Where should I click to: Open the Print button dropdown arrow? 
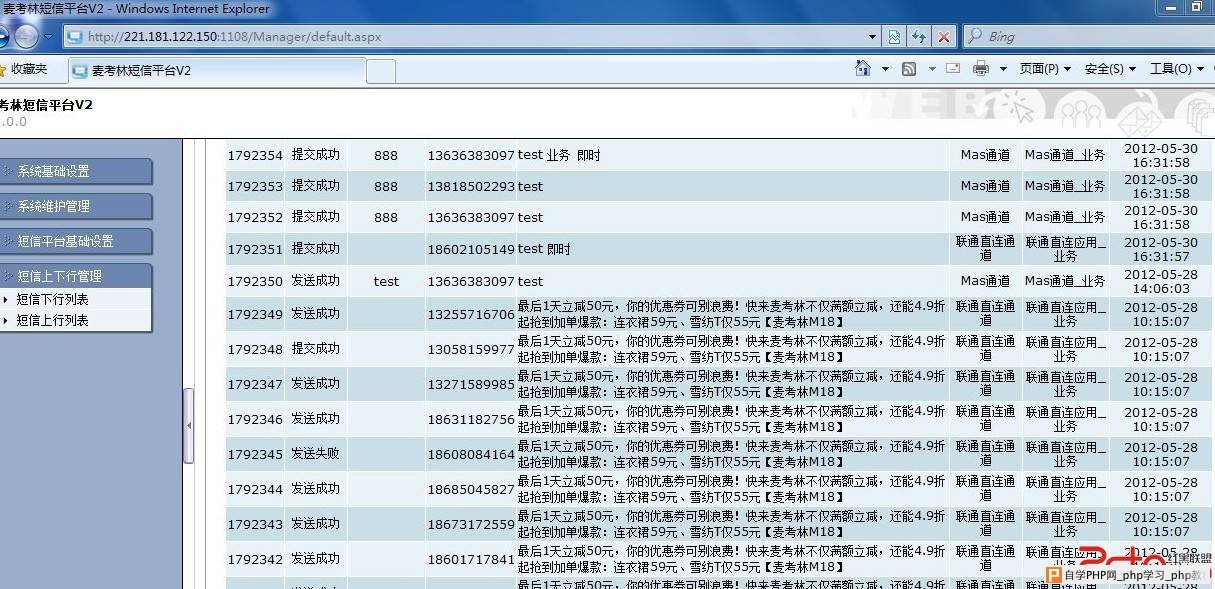pyautogui.click(x=1004, y=69)
